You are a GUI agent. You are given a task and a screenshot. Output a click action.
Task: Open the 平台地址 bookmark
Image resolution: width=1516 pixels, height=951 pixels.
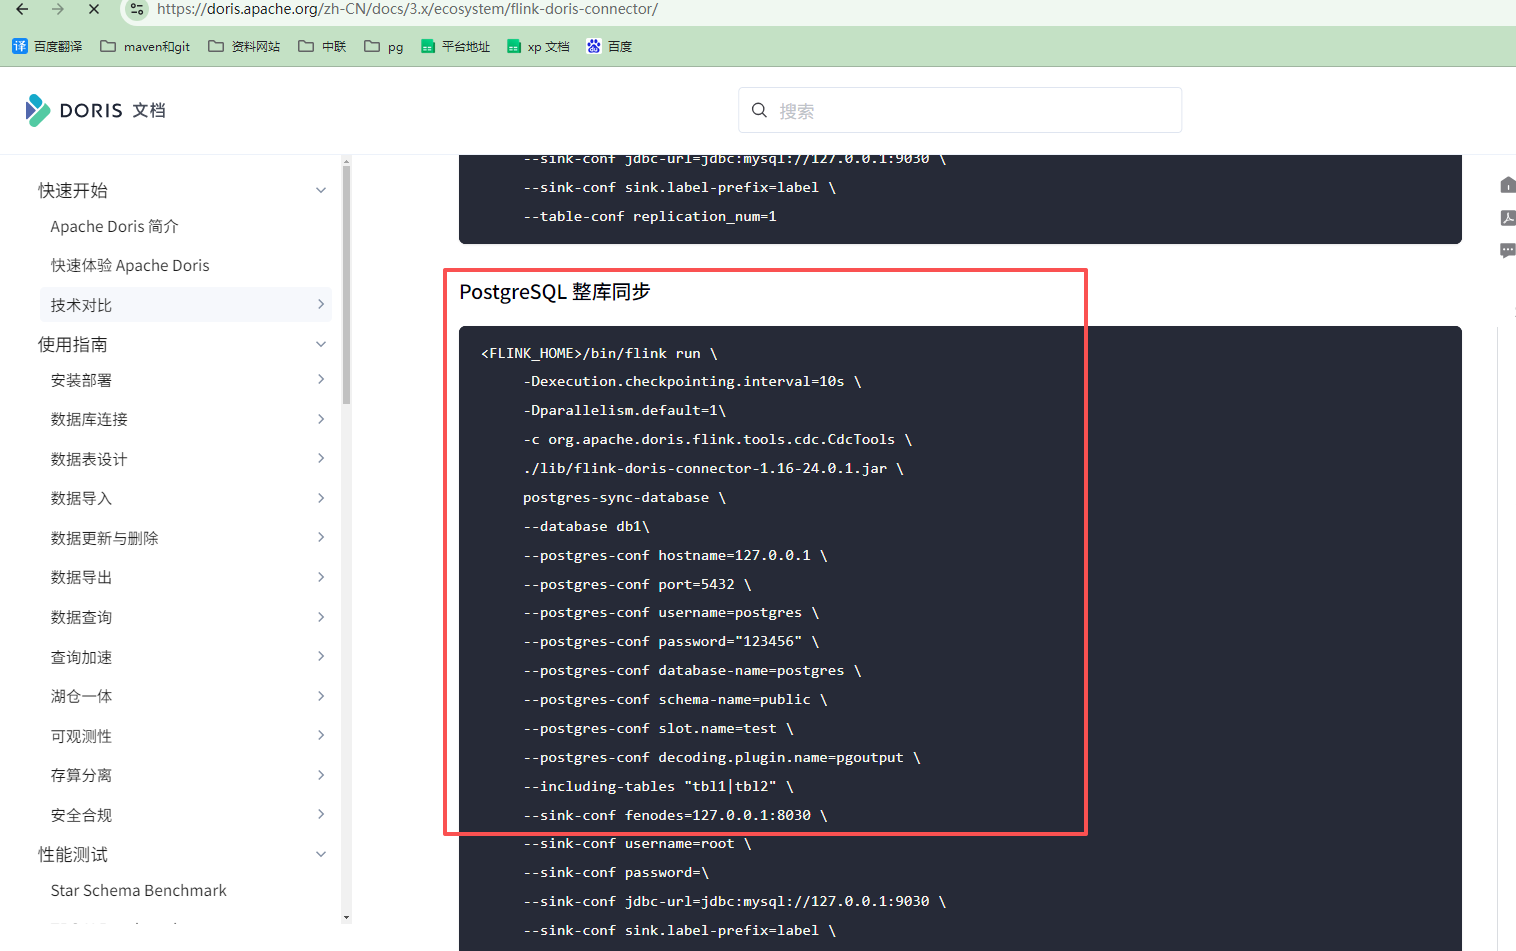(x=455, y=46)
